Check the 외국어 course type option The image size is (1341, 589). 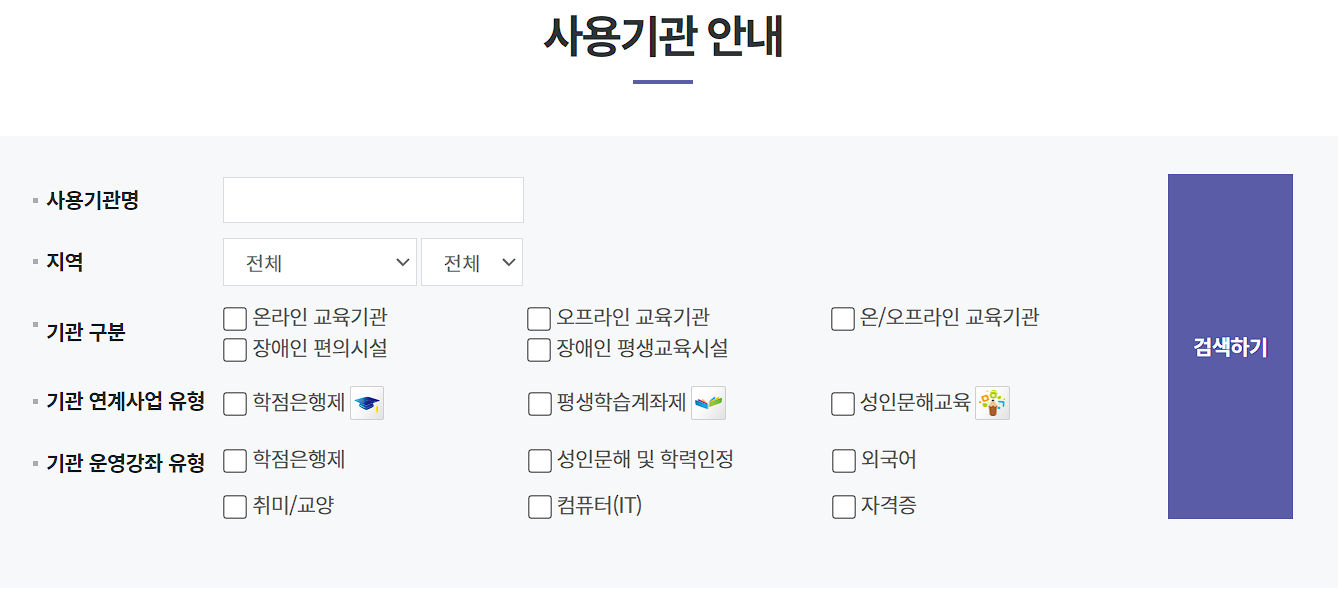[842, 460]
